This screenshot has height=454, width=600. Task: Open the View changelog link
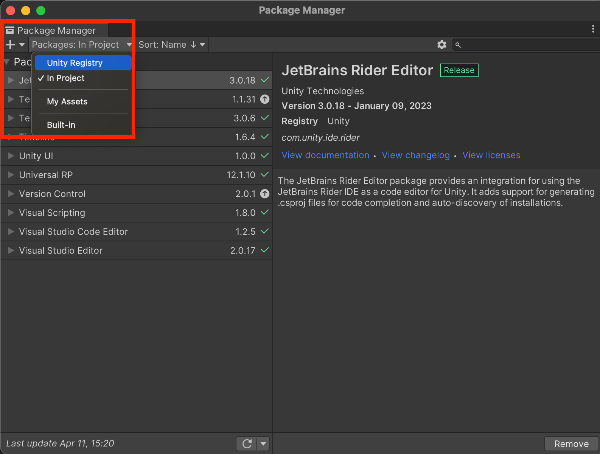416,155
